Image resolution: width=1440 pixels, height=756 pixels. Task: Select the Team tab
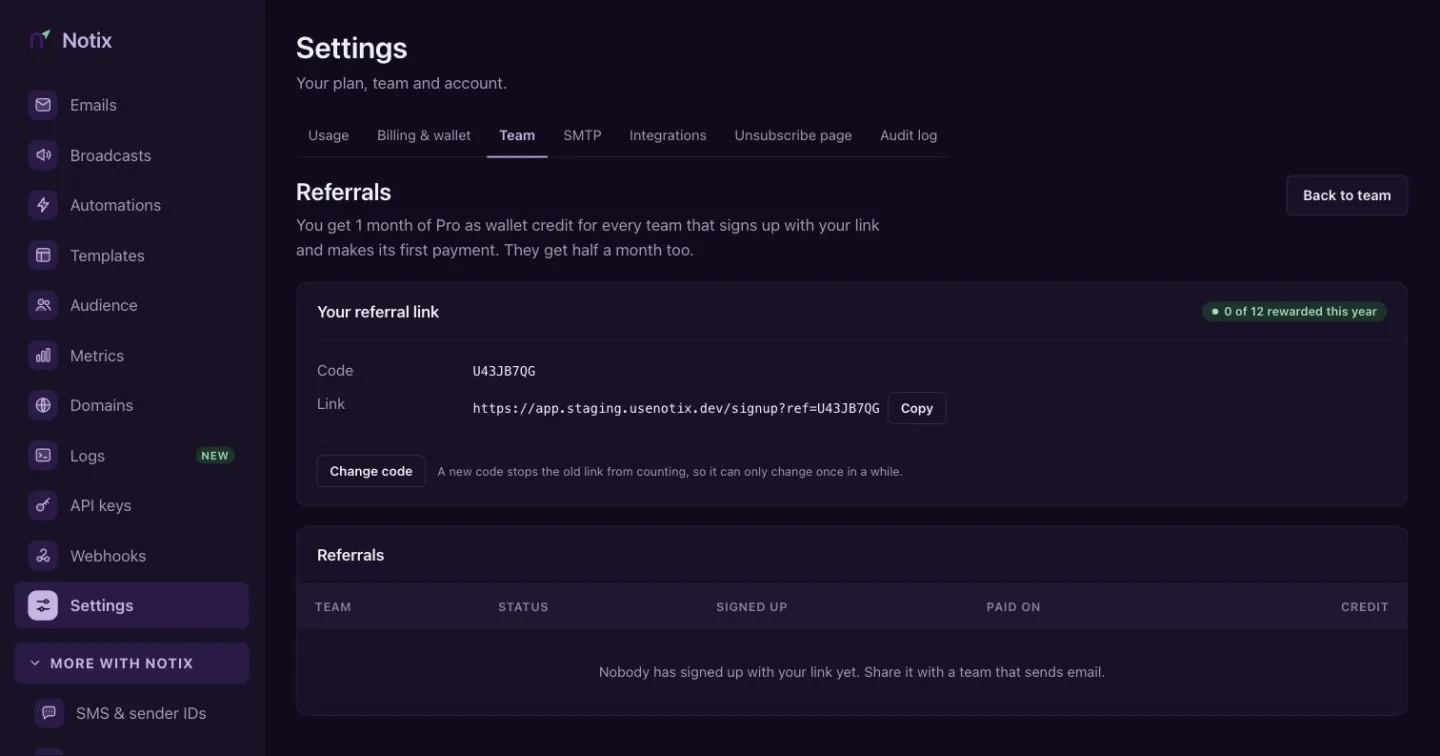tap(517, 135)
